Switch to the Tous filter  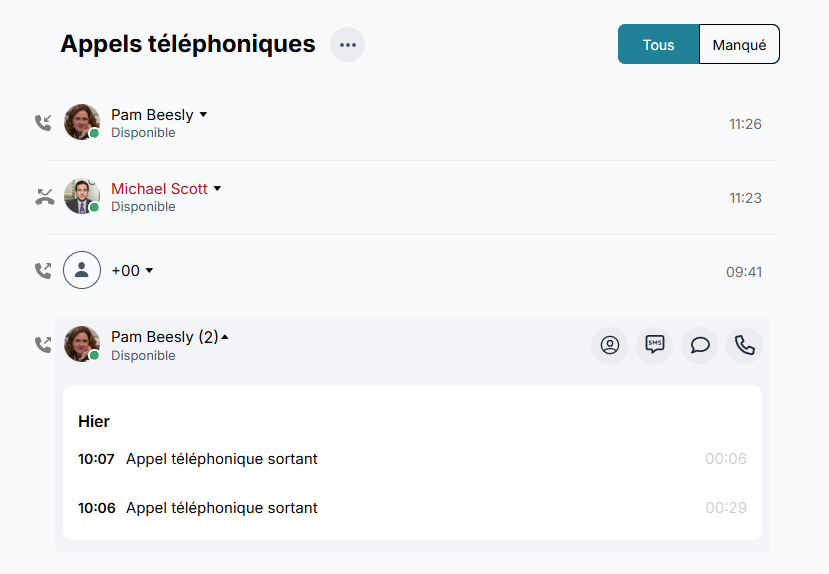pos(658,45)
